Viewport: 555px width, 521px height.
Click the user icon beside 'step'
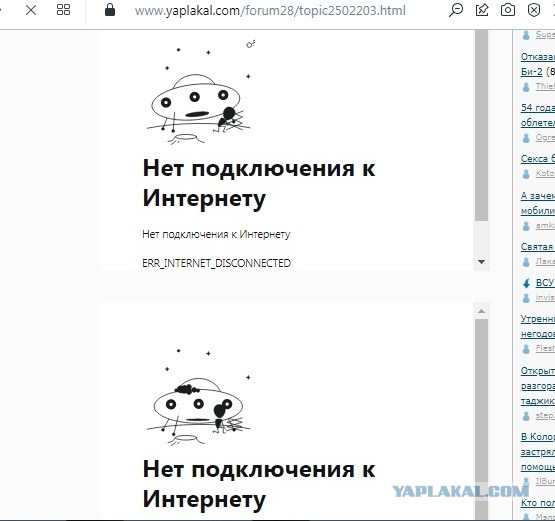[x=526, y=416]
